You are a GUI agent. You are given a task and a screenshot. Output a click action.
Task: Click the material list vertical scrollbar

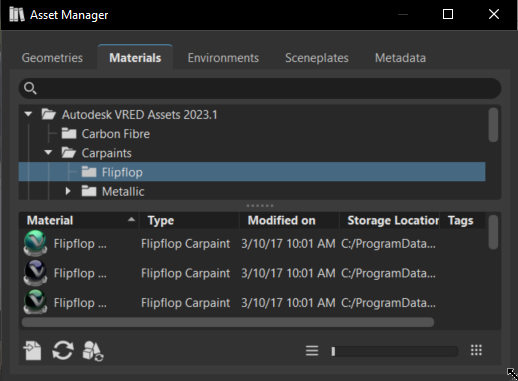point(493,232)
